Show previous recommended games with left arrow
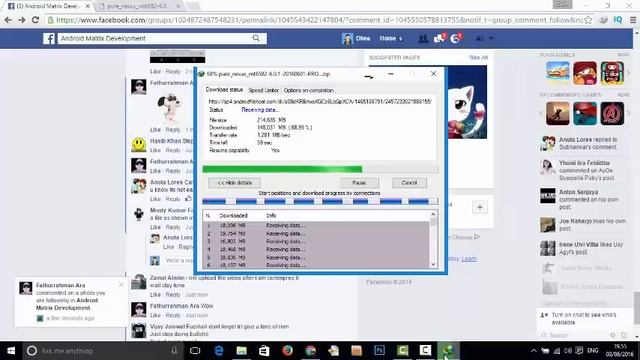This screenshot has height=360, width=640. (542, 113)
